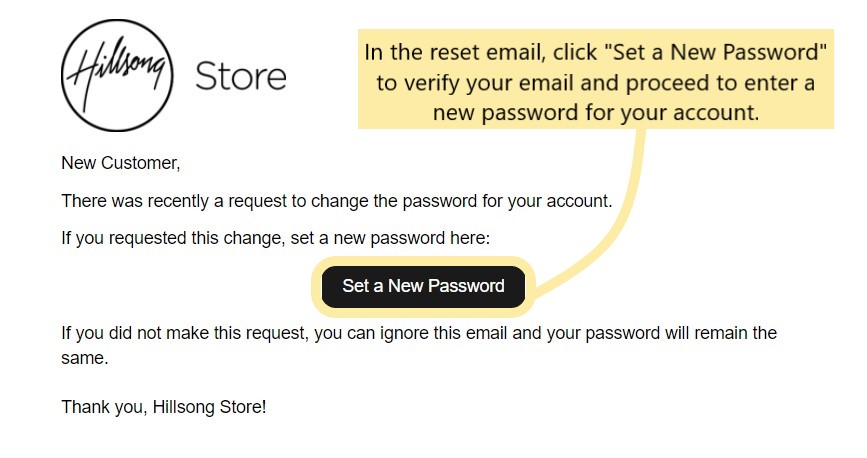
Task: Click the word "same." ending the paragraph
Action: [85, 357]
